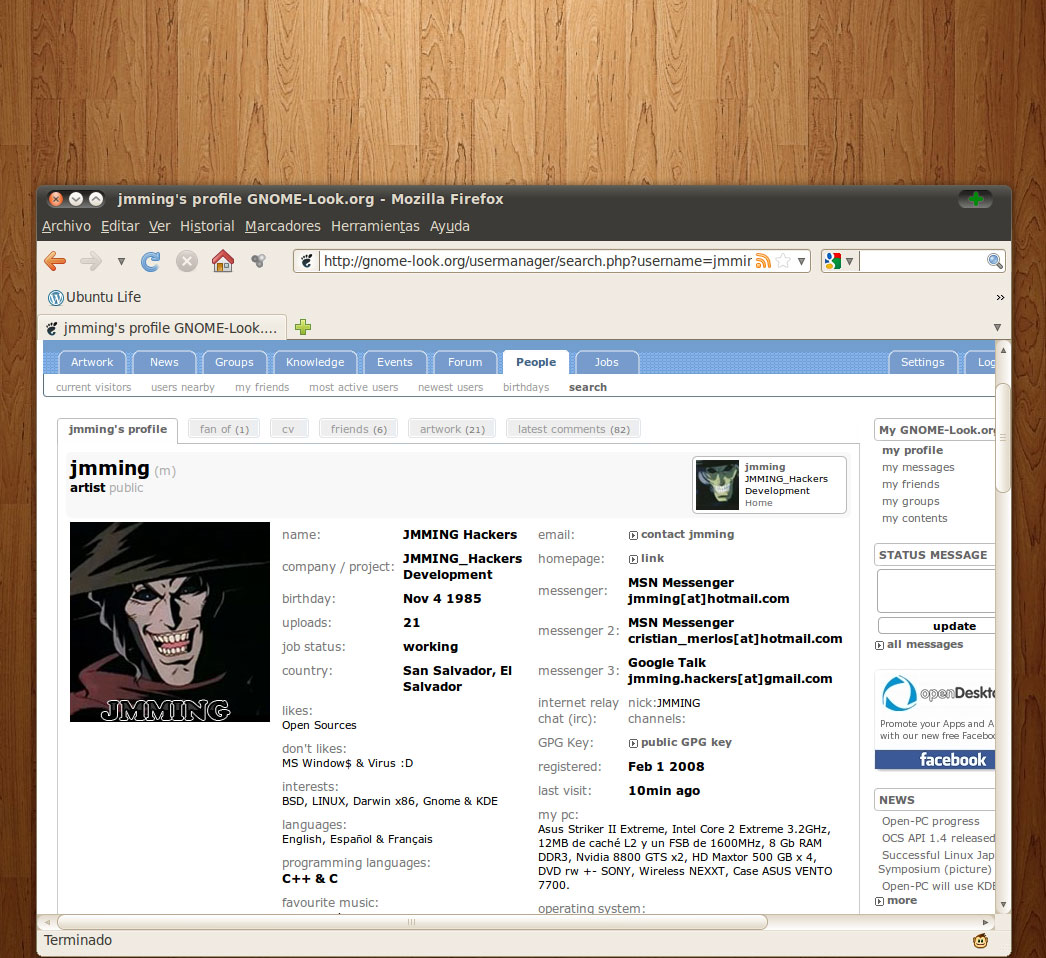This screenshot has height=958, width=1046.
Task: Switch to the Jobs site tab
Action: coord(606,362)
